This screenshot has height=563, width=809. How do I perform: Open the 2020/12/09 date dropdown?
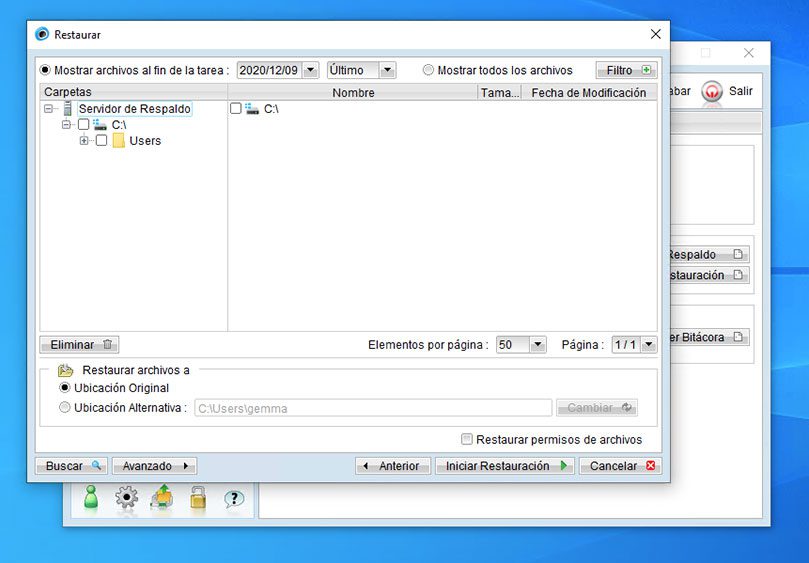(311, 70)
